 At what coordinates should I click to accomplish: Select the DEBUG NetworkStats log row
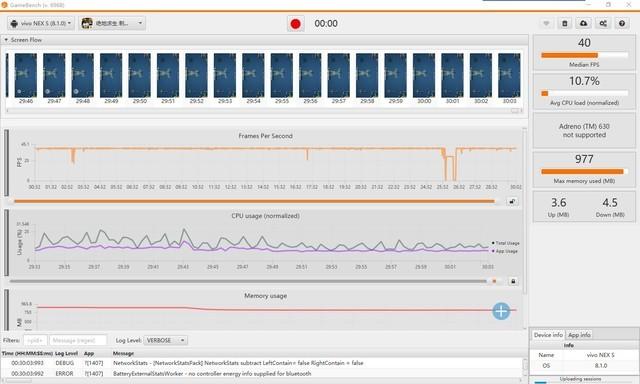click(x=262, y=363)
